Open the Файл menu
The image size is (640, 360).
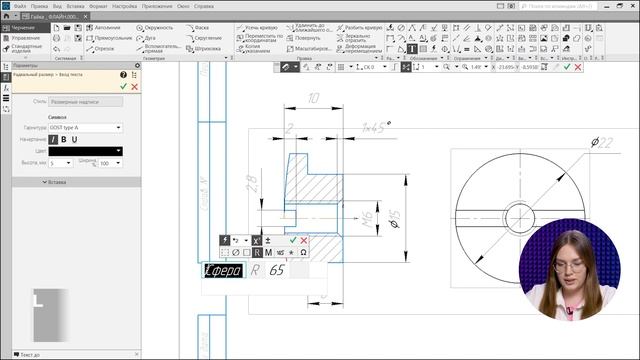click(20, 6)
